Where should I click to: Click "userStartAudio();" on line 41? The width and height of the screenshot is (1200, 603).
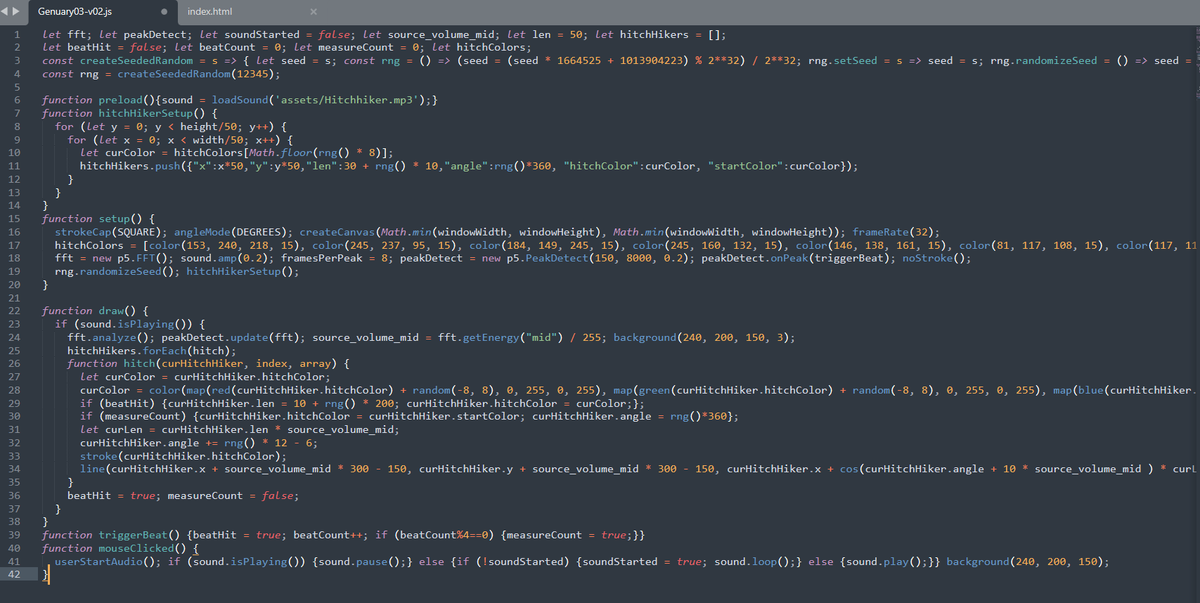click(x=108, y=561)
